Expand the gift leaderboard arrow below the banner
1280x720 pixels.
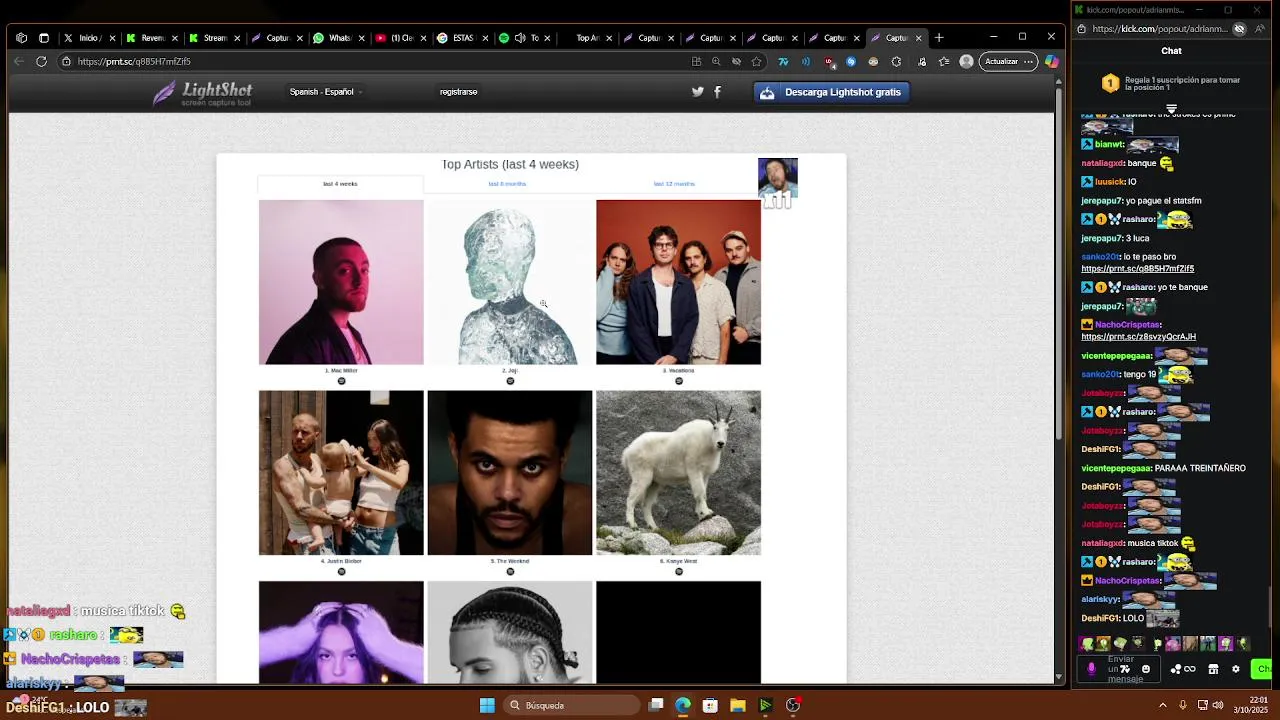coord(1171,109)
